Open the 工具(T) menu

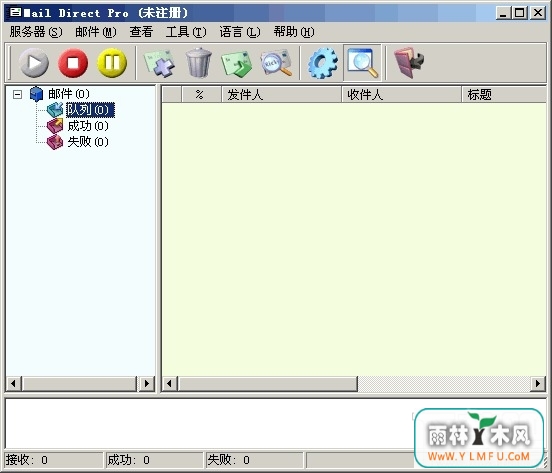point(186,32)
